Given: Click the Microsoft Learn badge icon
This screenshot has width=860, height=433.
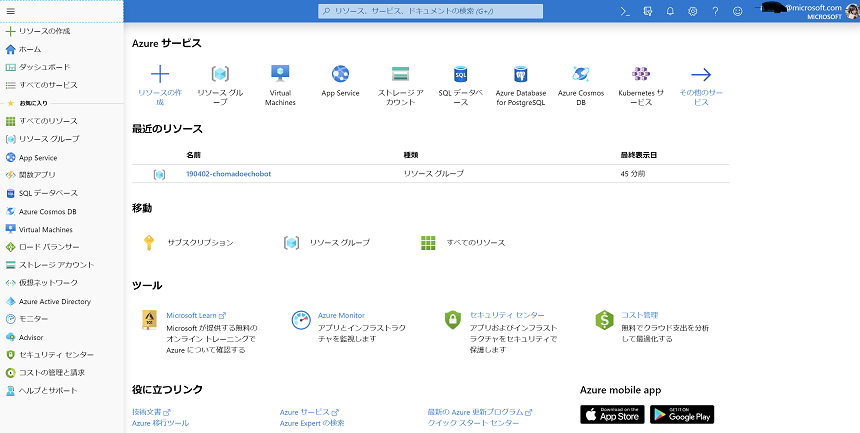Looking at the screenshot, I should click(149, 320).
